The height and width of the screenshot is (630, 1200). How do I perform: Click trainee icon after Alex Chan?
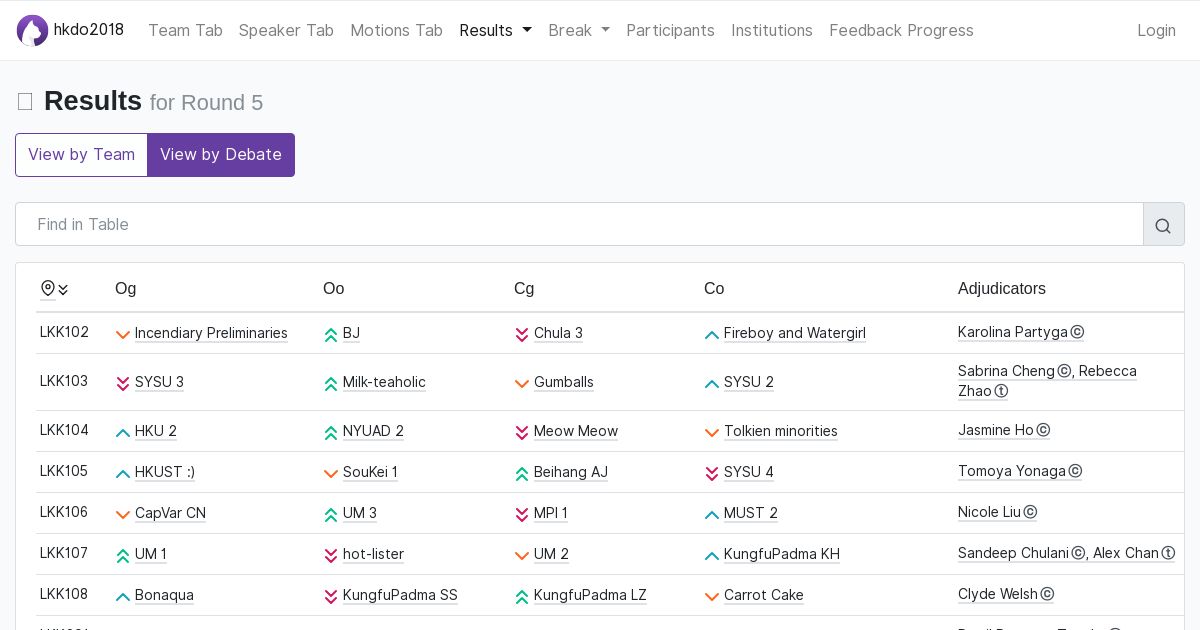point(1168,553)
